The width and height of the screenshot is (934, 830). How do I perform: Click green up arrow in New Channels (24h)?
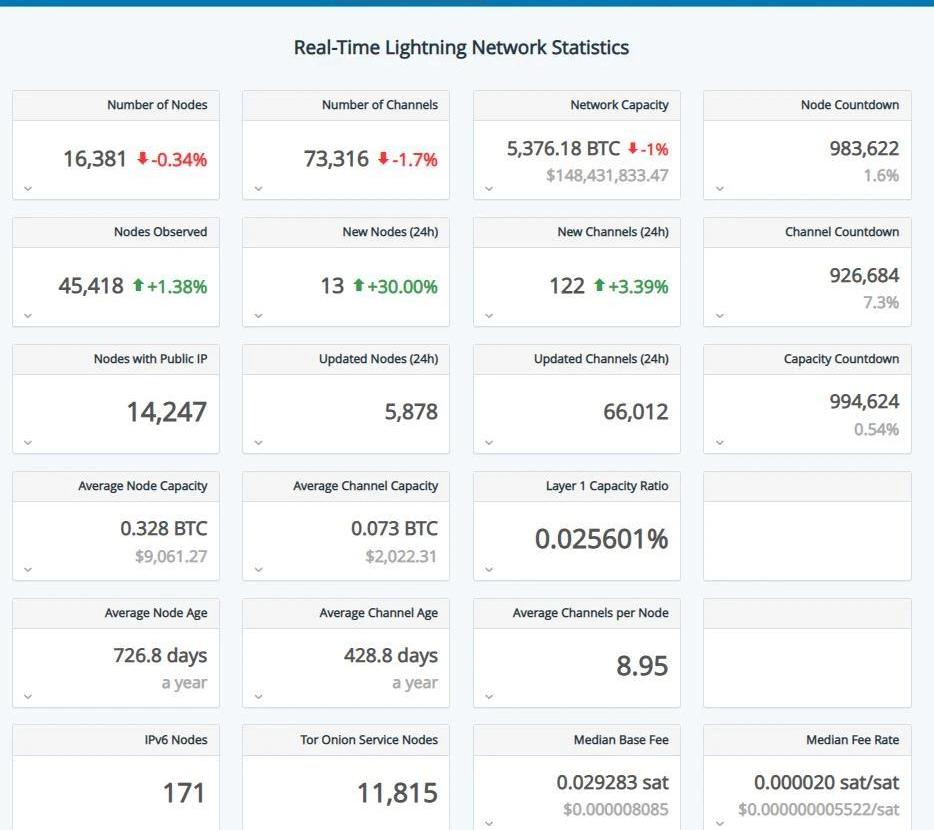pyautogui.click(x=599, y=286)
